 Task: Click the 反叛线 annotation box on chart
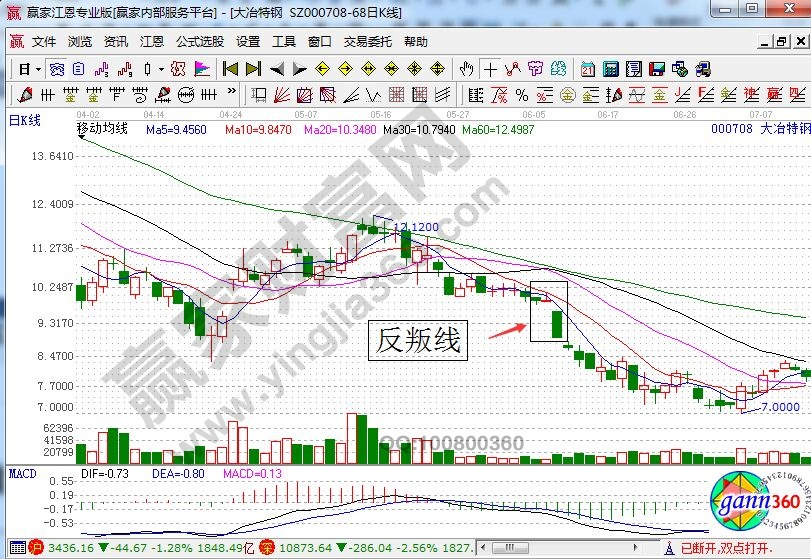click(x=418, y=341)
